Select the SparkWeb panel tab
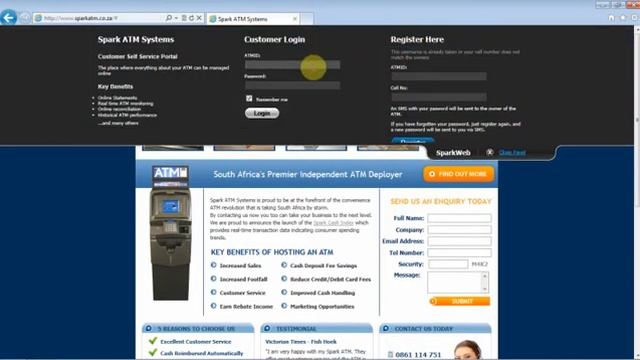640x360 pixels. (453, 153)
